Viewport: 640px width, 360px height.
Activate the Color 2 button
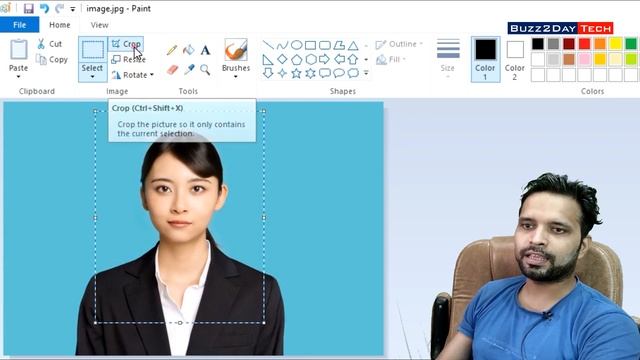click(x=515, y=60)
